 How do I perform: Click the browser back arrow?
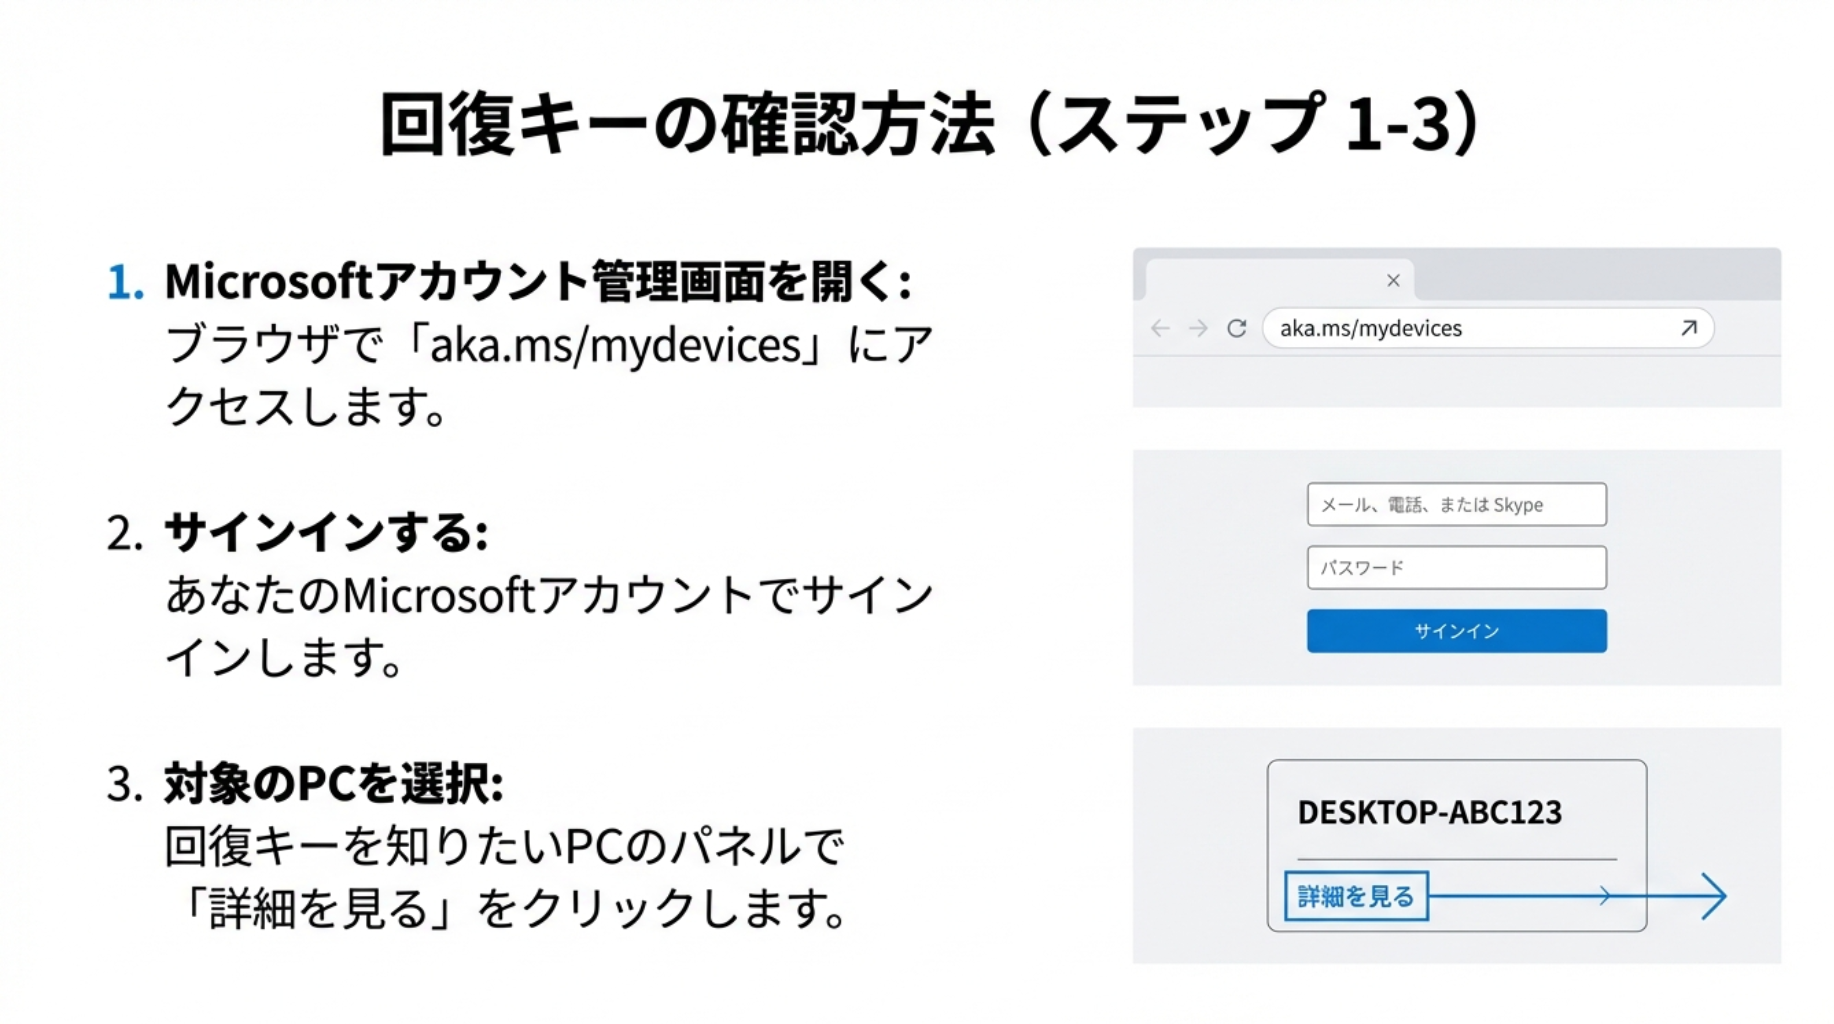pos(1160,328)
